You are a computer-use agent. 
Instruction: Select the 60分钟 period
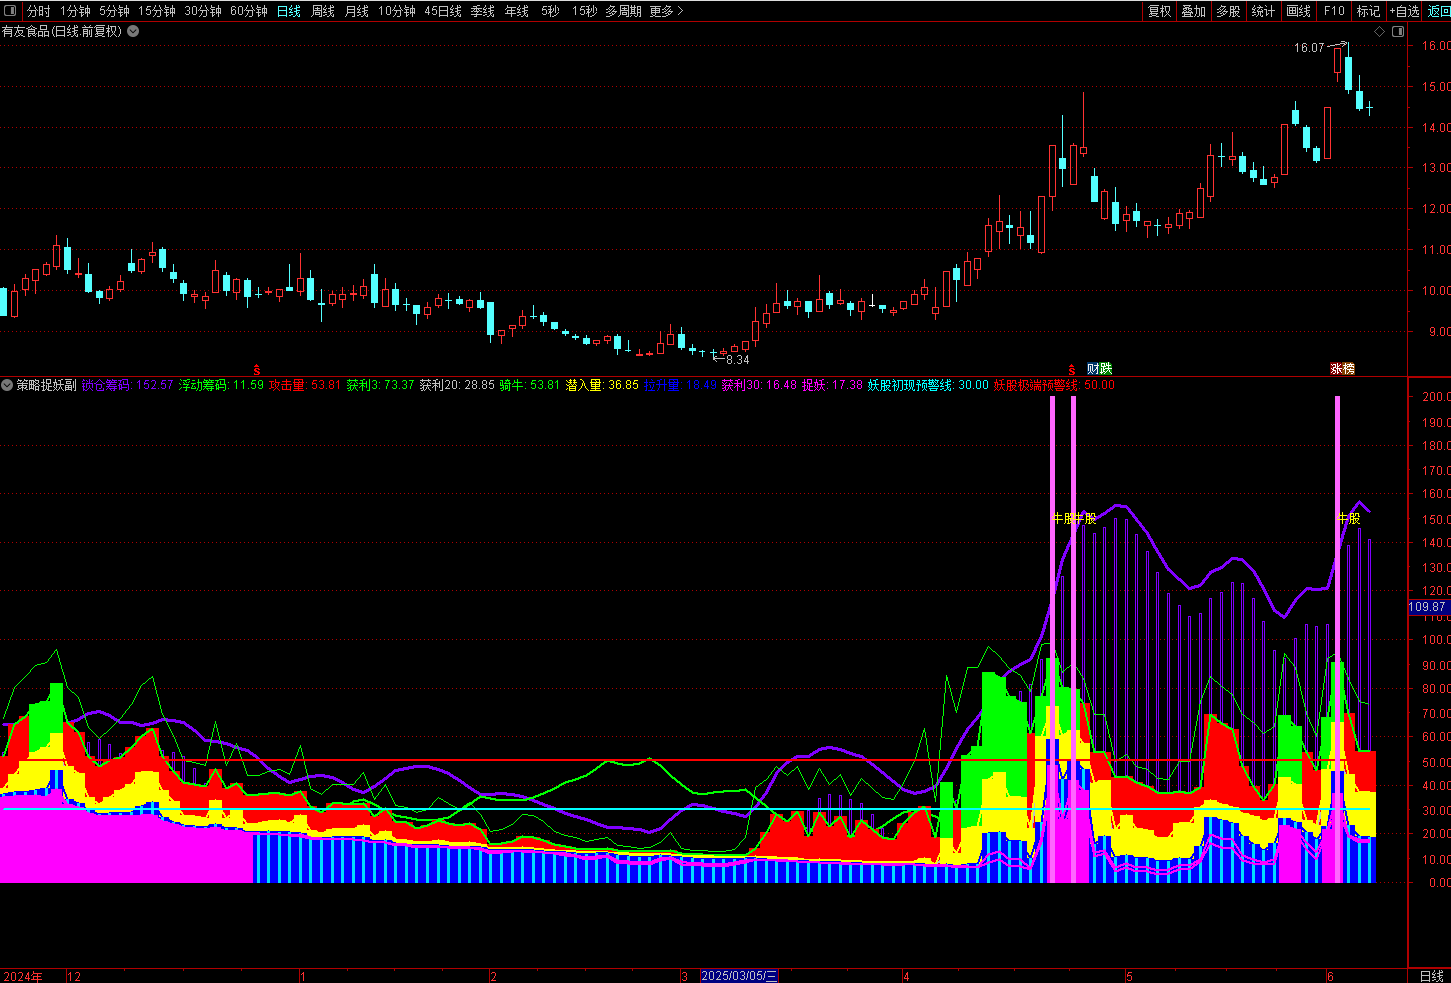coord(249,11)
